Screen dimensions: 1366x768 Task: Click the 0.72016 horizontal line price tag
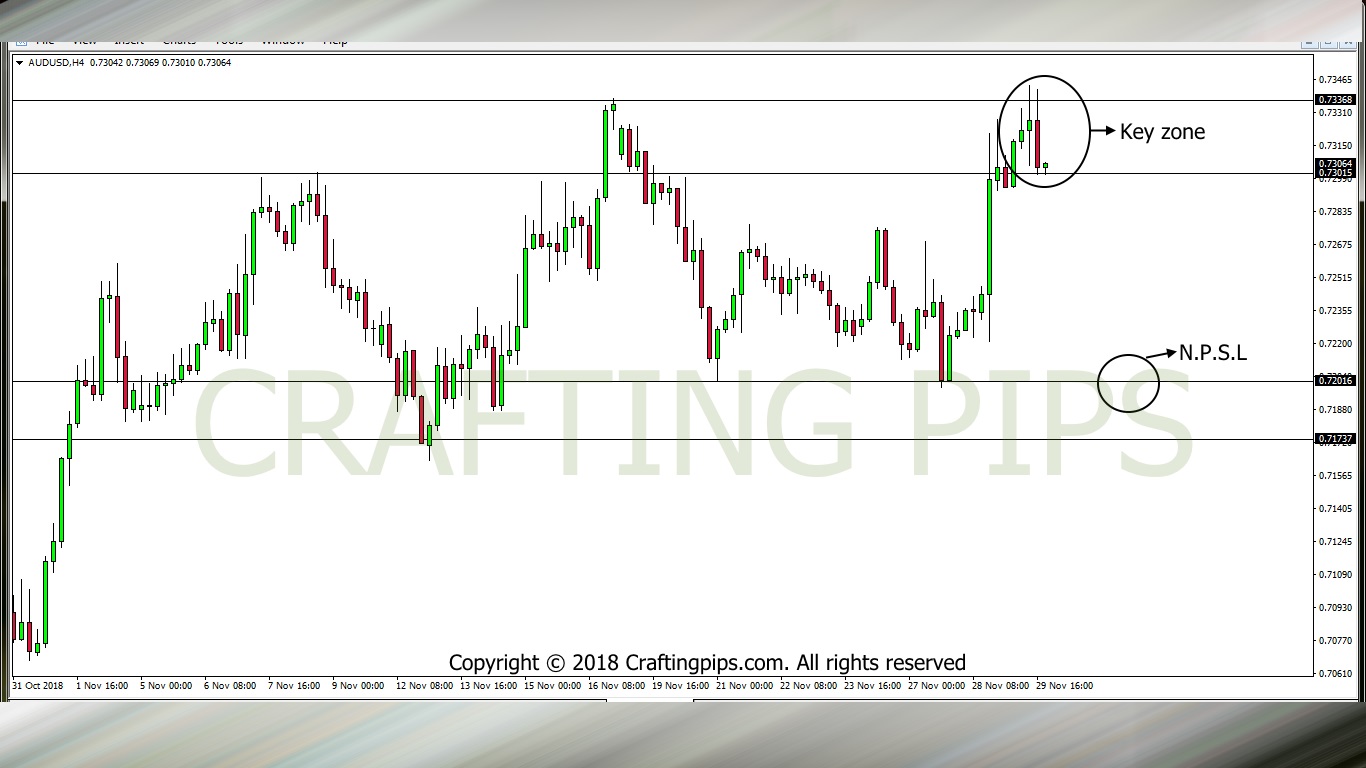1336,381
